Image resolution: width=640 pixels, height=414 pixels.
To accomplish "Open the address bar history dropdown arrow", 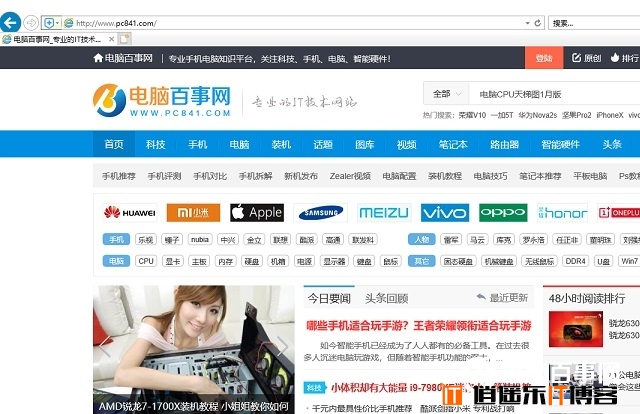I will point(527,23).
